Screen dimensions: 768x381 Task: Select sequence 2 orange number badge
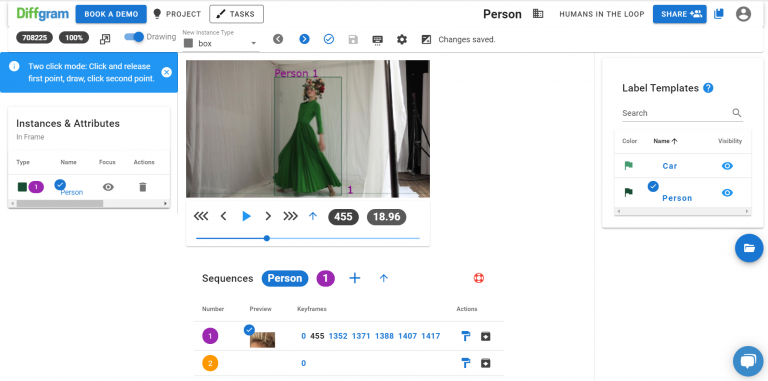[210, 363]
